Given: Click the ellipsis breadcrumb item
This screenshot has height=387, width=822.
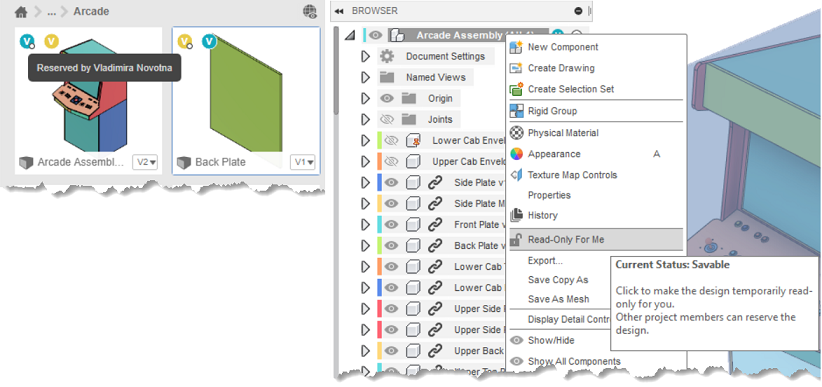Looking at the screenshot, I should [x=50, y=12].
